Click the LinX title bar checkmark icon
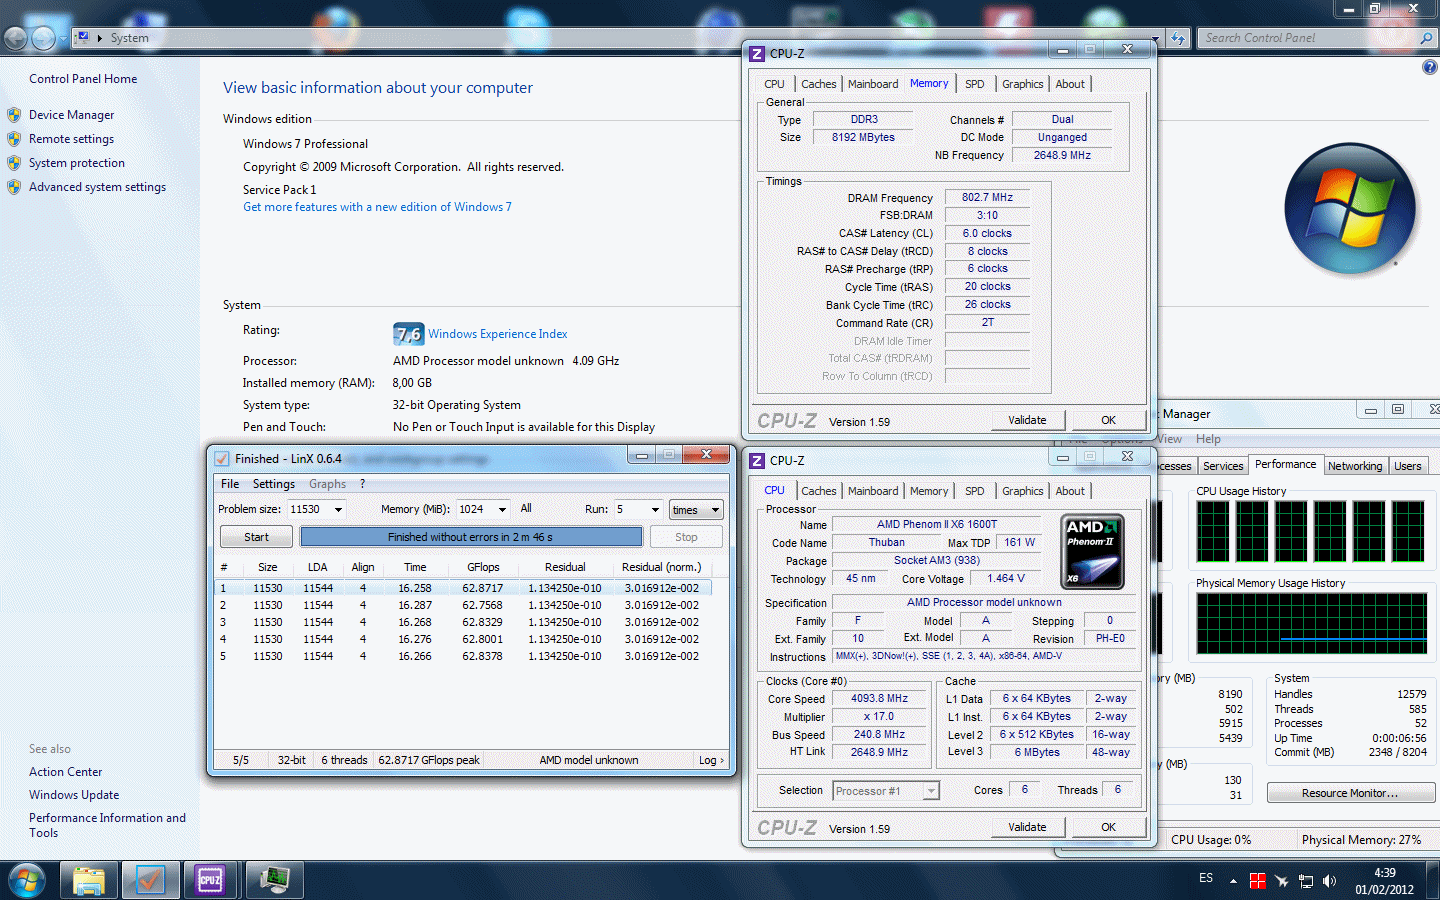 click(x=222, y=459)
